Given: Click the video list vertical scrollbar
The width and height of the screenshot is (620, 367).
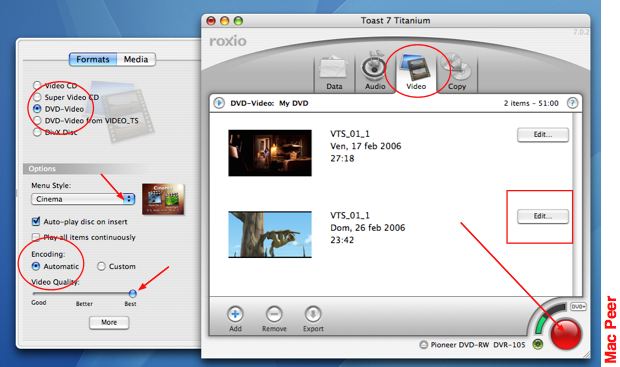Looking at the screenshot, I should 577,204.
